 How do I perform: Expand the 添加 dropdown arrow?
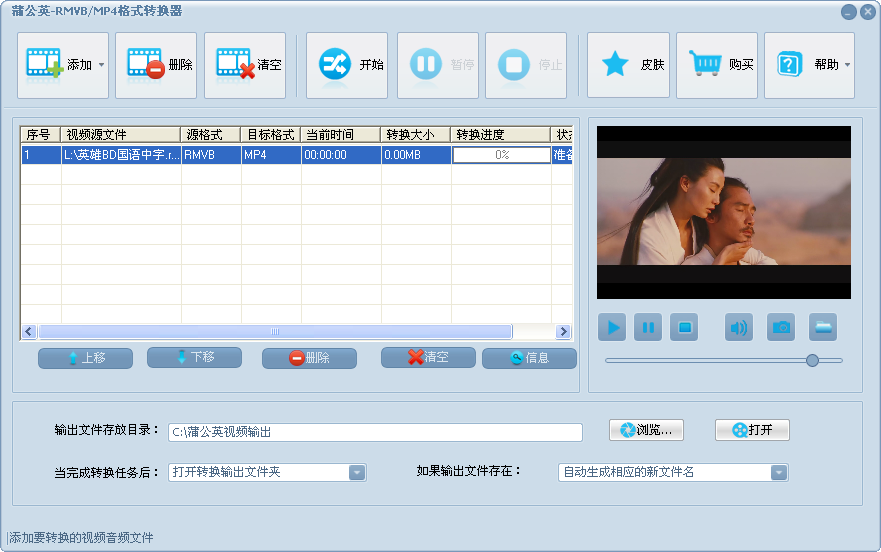[102, 65]
